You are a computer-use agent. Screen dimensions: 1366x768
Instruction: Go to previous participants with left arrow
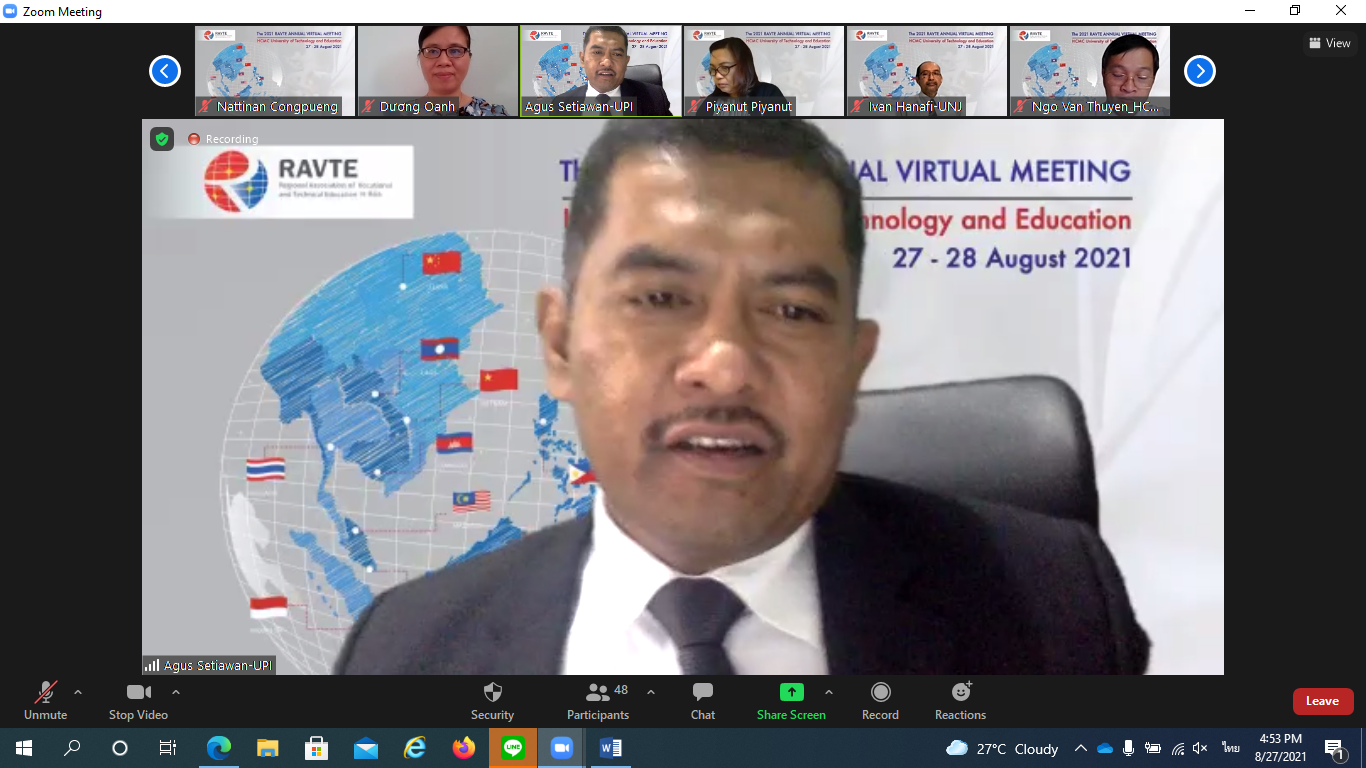[165, 71]
